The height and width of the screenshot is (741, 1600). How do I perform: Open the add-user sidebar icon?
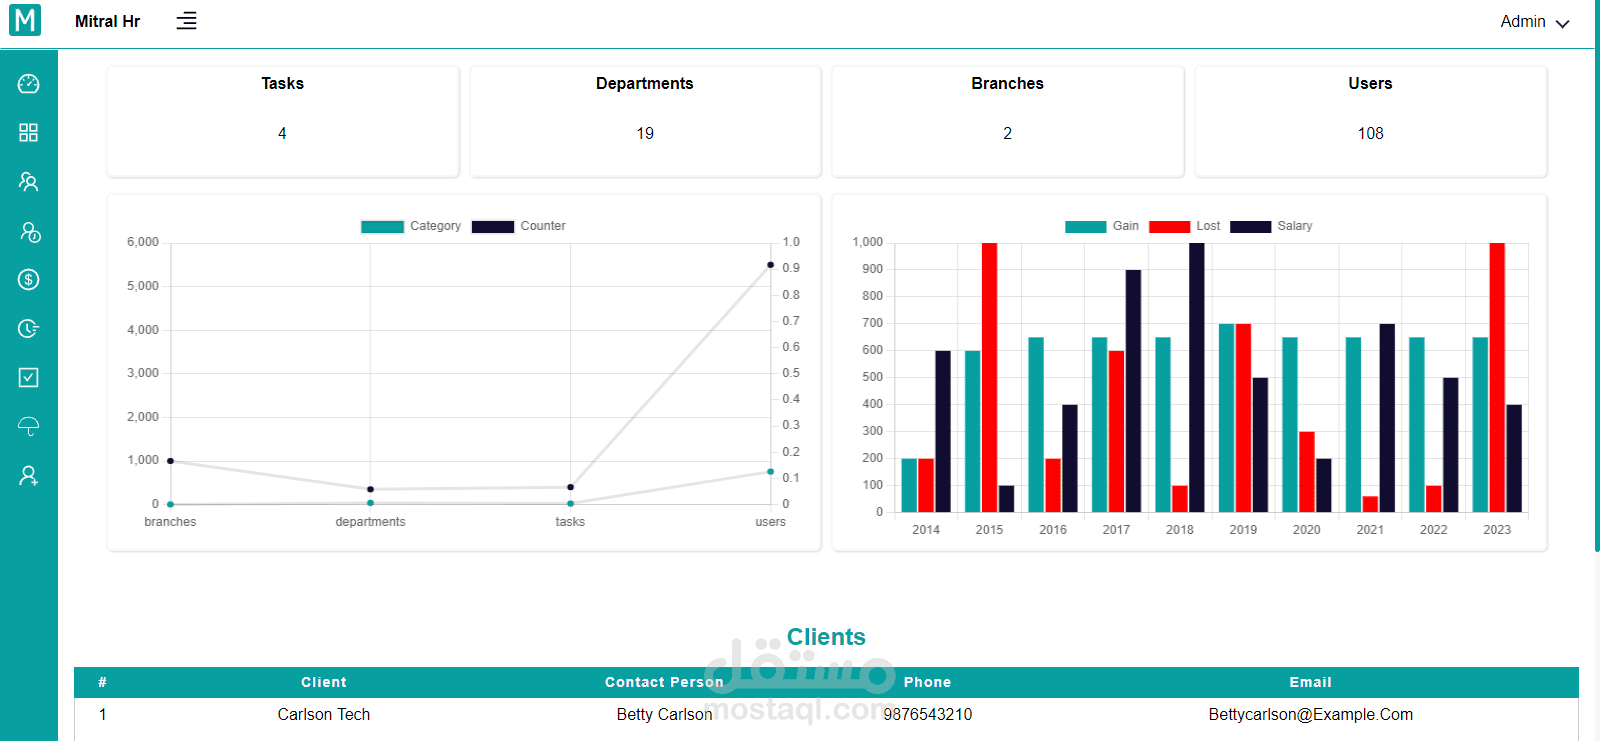[29, 476]
